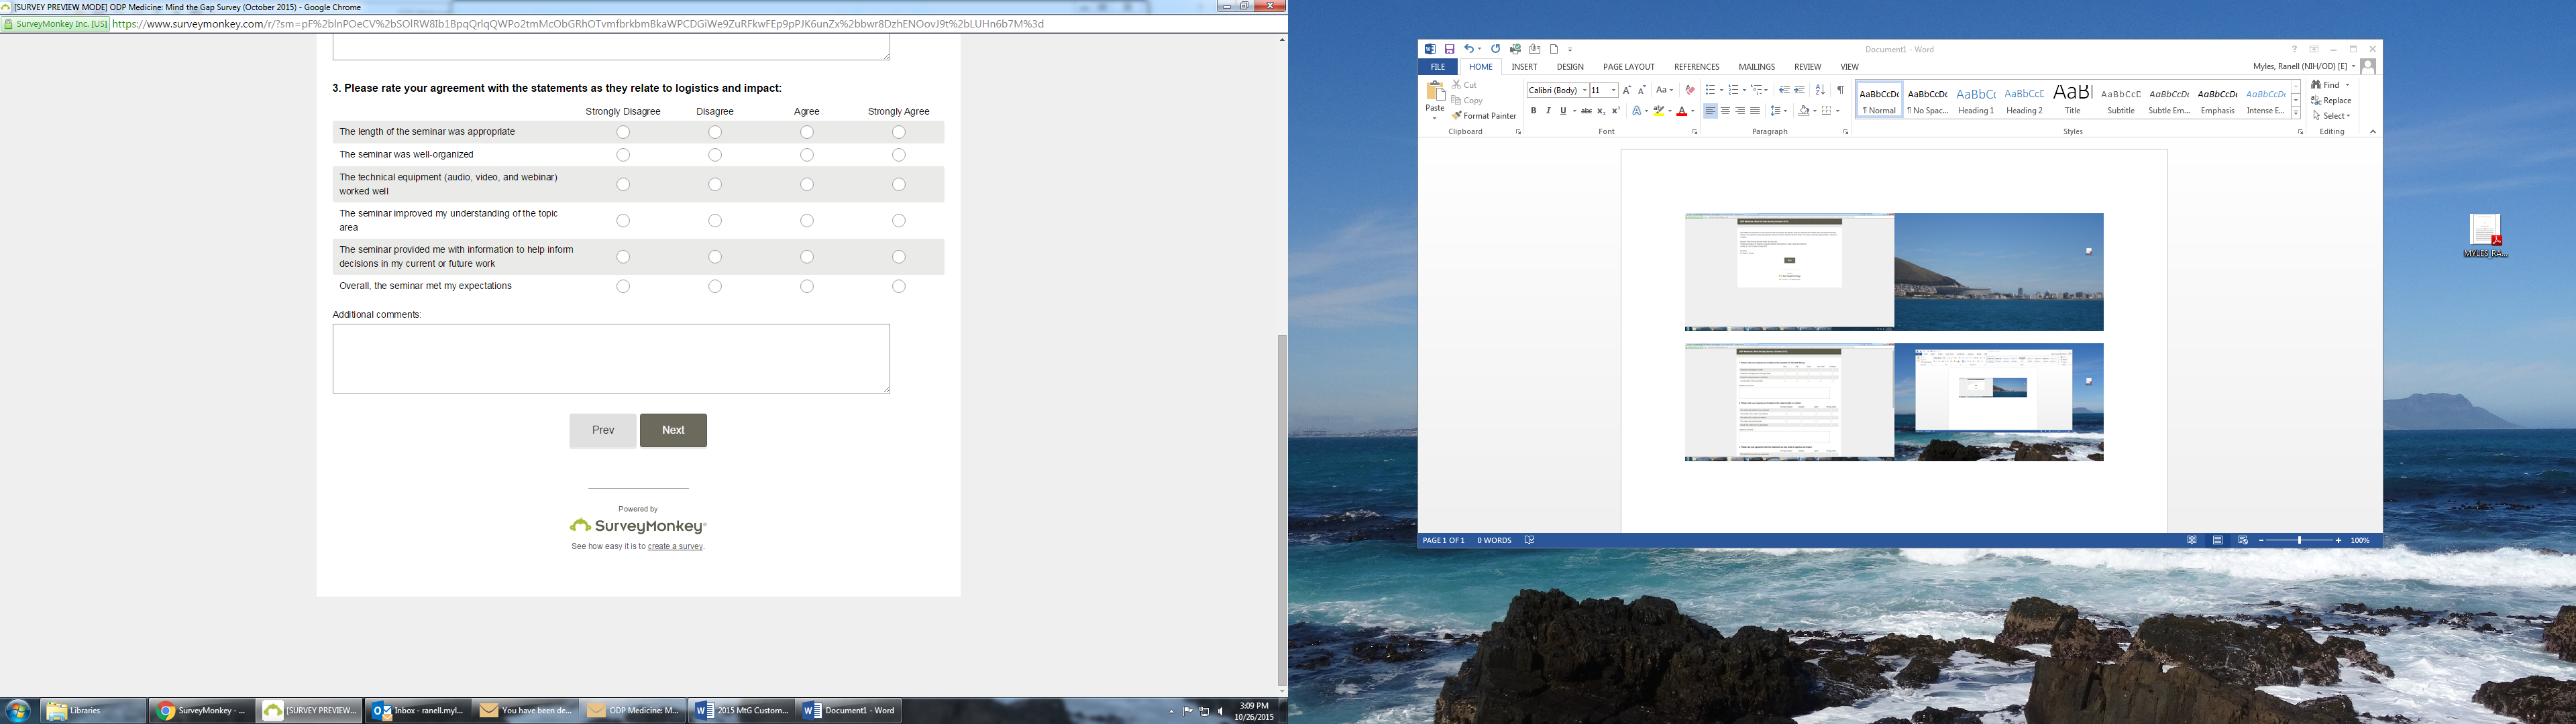Click the Increase Indent icon

point(1800,90)
